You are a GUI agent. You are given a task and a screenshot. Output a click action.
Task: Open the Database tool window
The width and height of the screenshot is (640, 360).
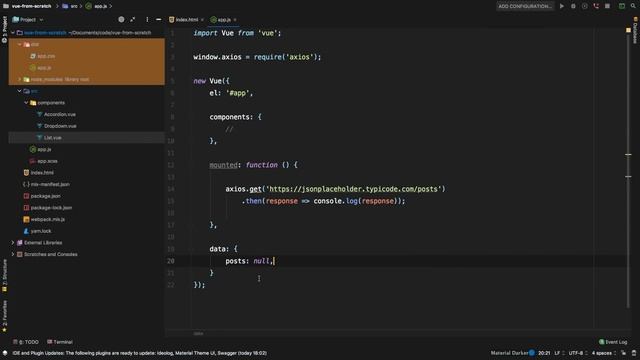point(635,31)
